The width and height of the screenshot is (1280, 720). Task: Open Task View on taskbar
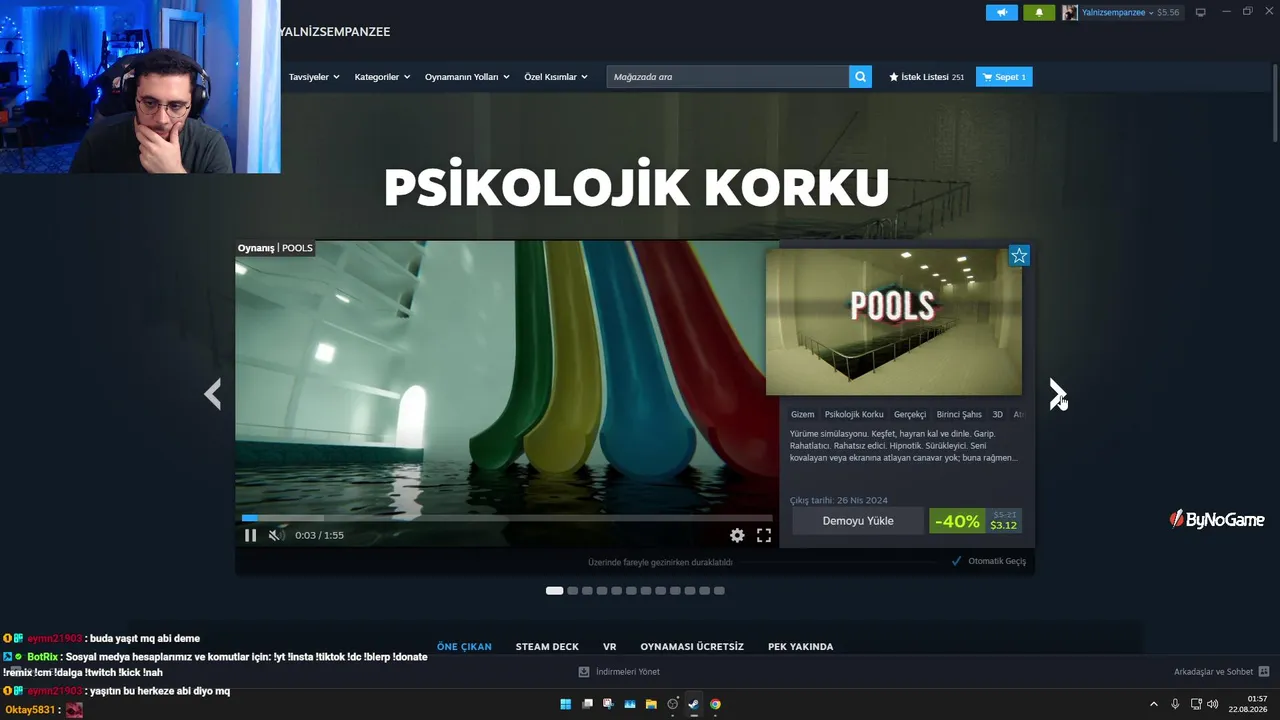click(587, 704)
